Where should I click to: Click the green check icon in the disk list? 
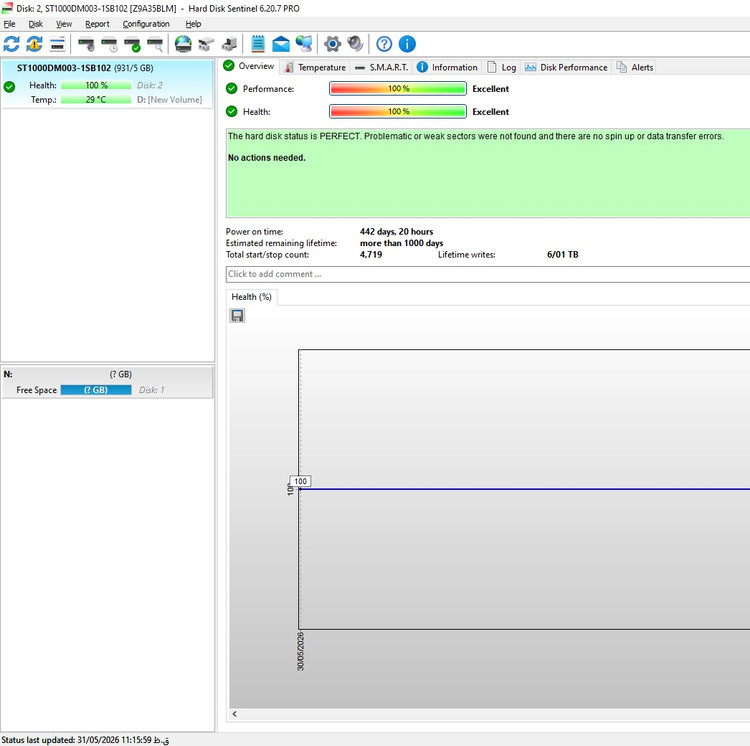(x=9, y=87)
